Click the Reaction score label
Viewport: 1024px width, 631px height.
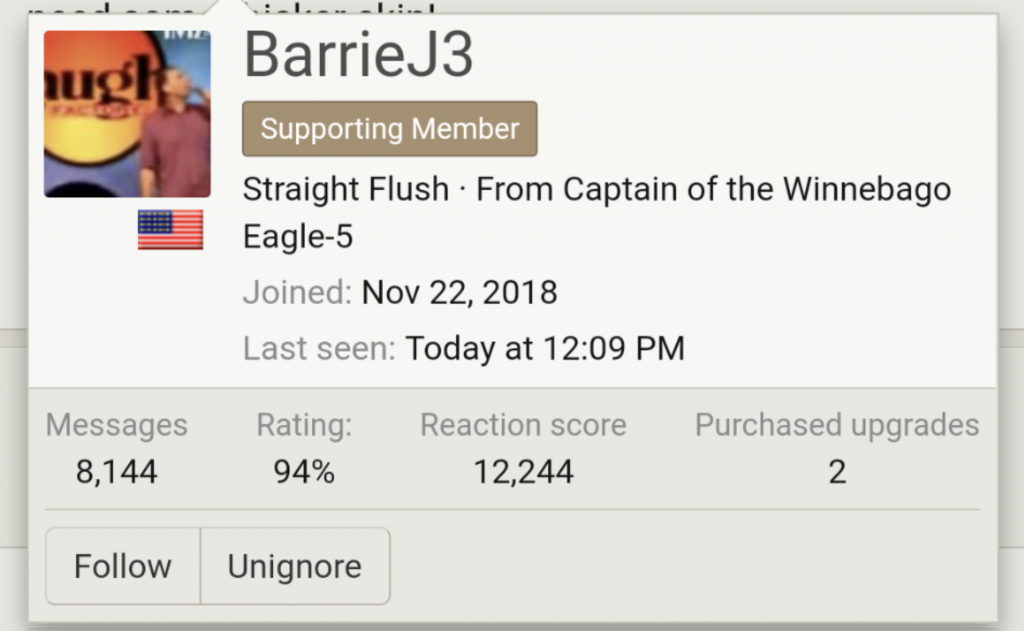(523, 425)
